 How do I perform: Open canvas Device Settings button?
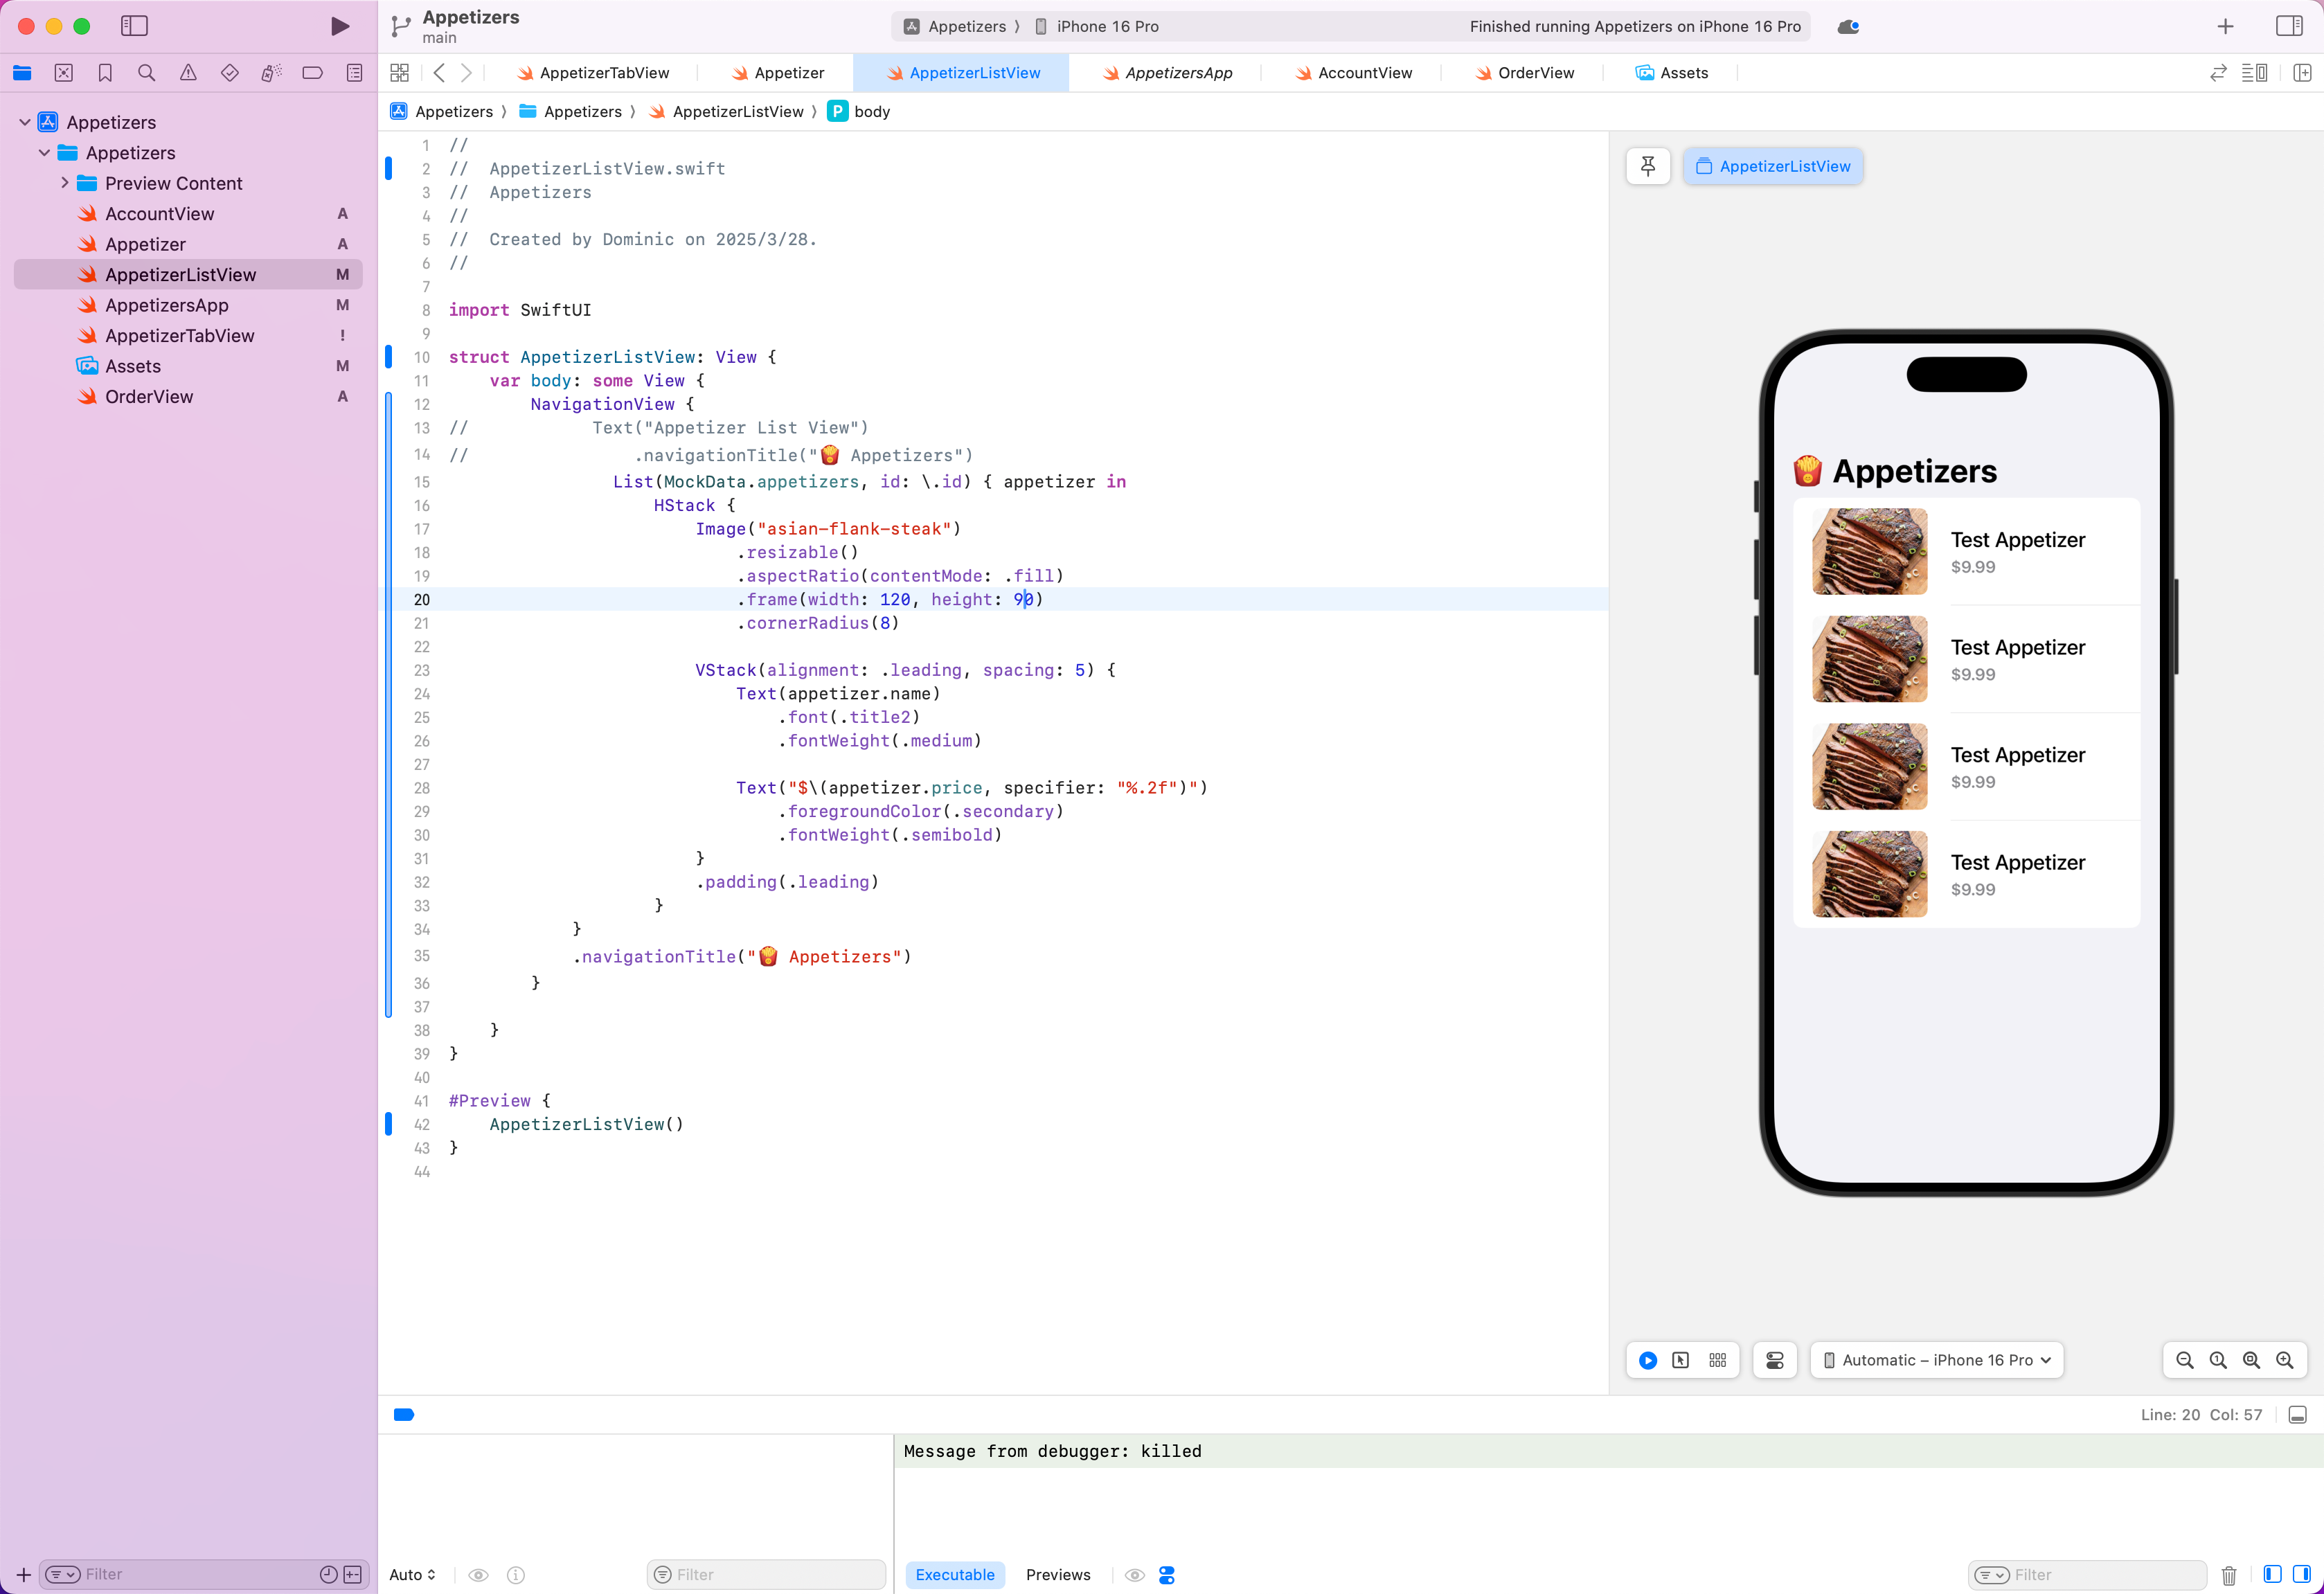point(1775,1360)
